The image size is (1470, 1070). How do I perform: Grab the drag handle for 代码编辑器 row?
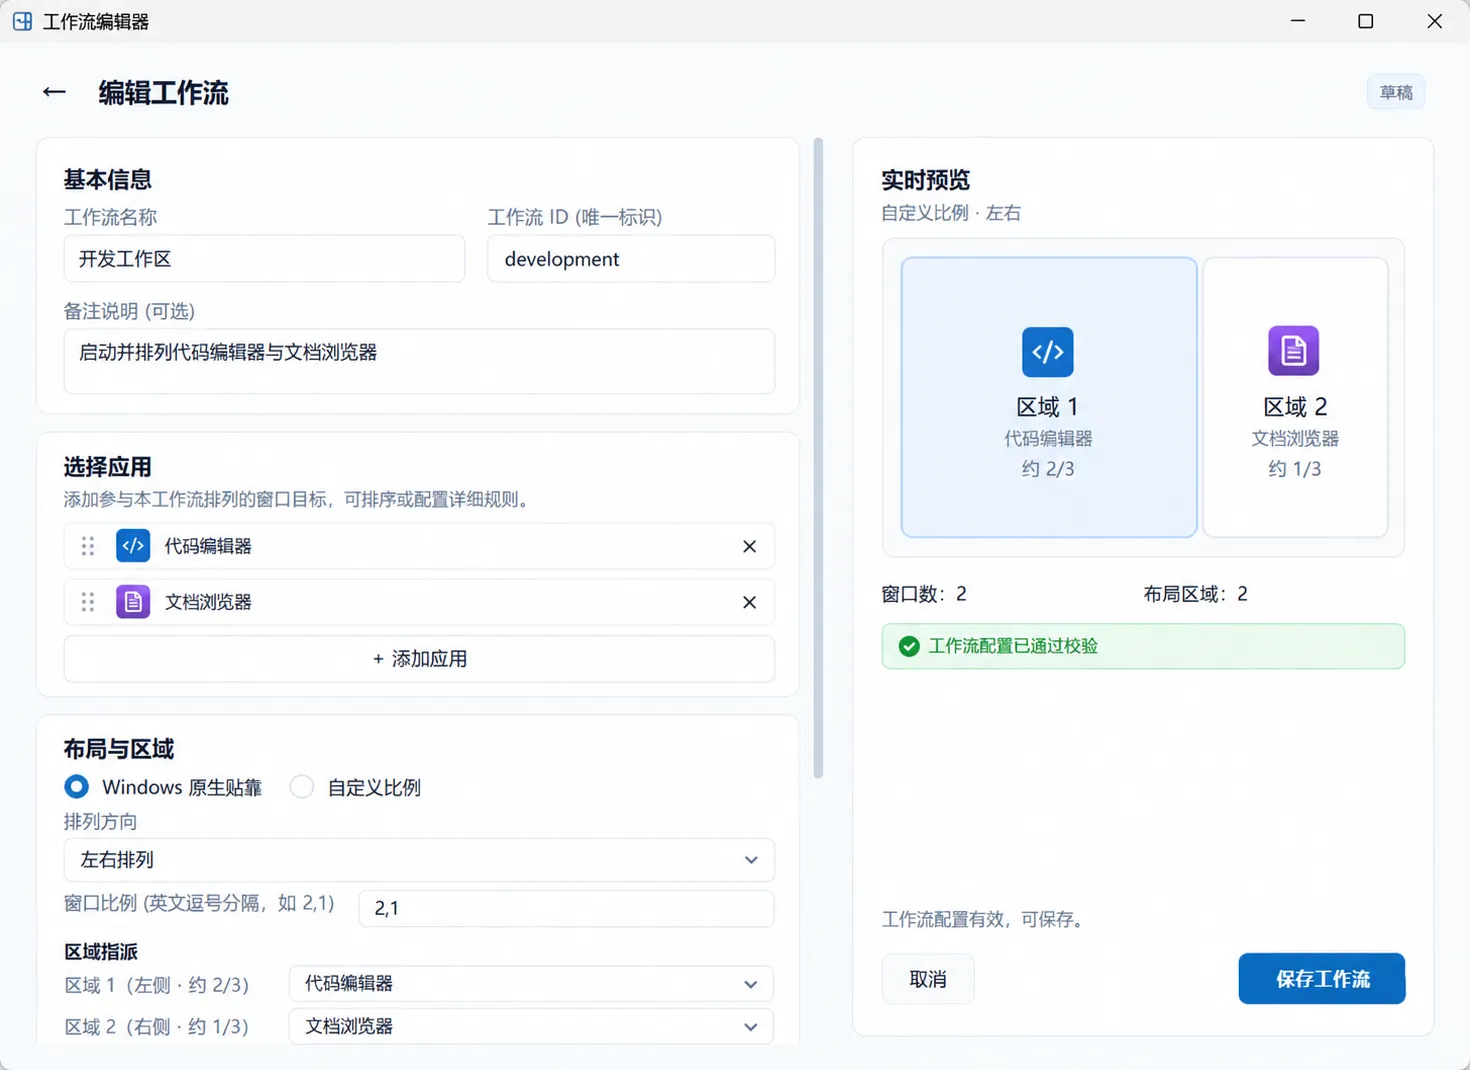pos(88,546)
